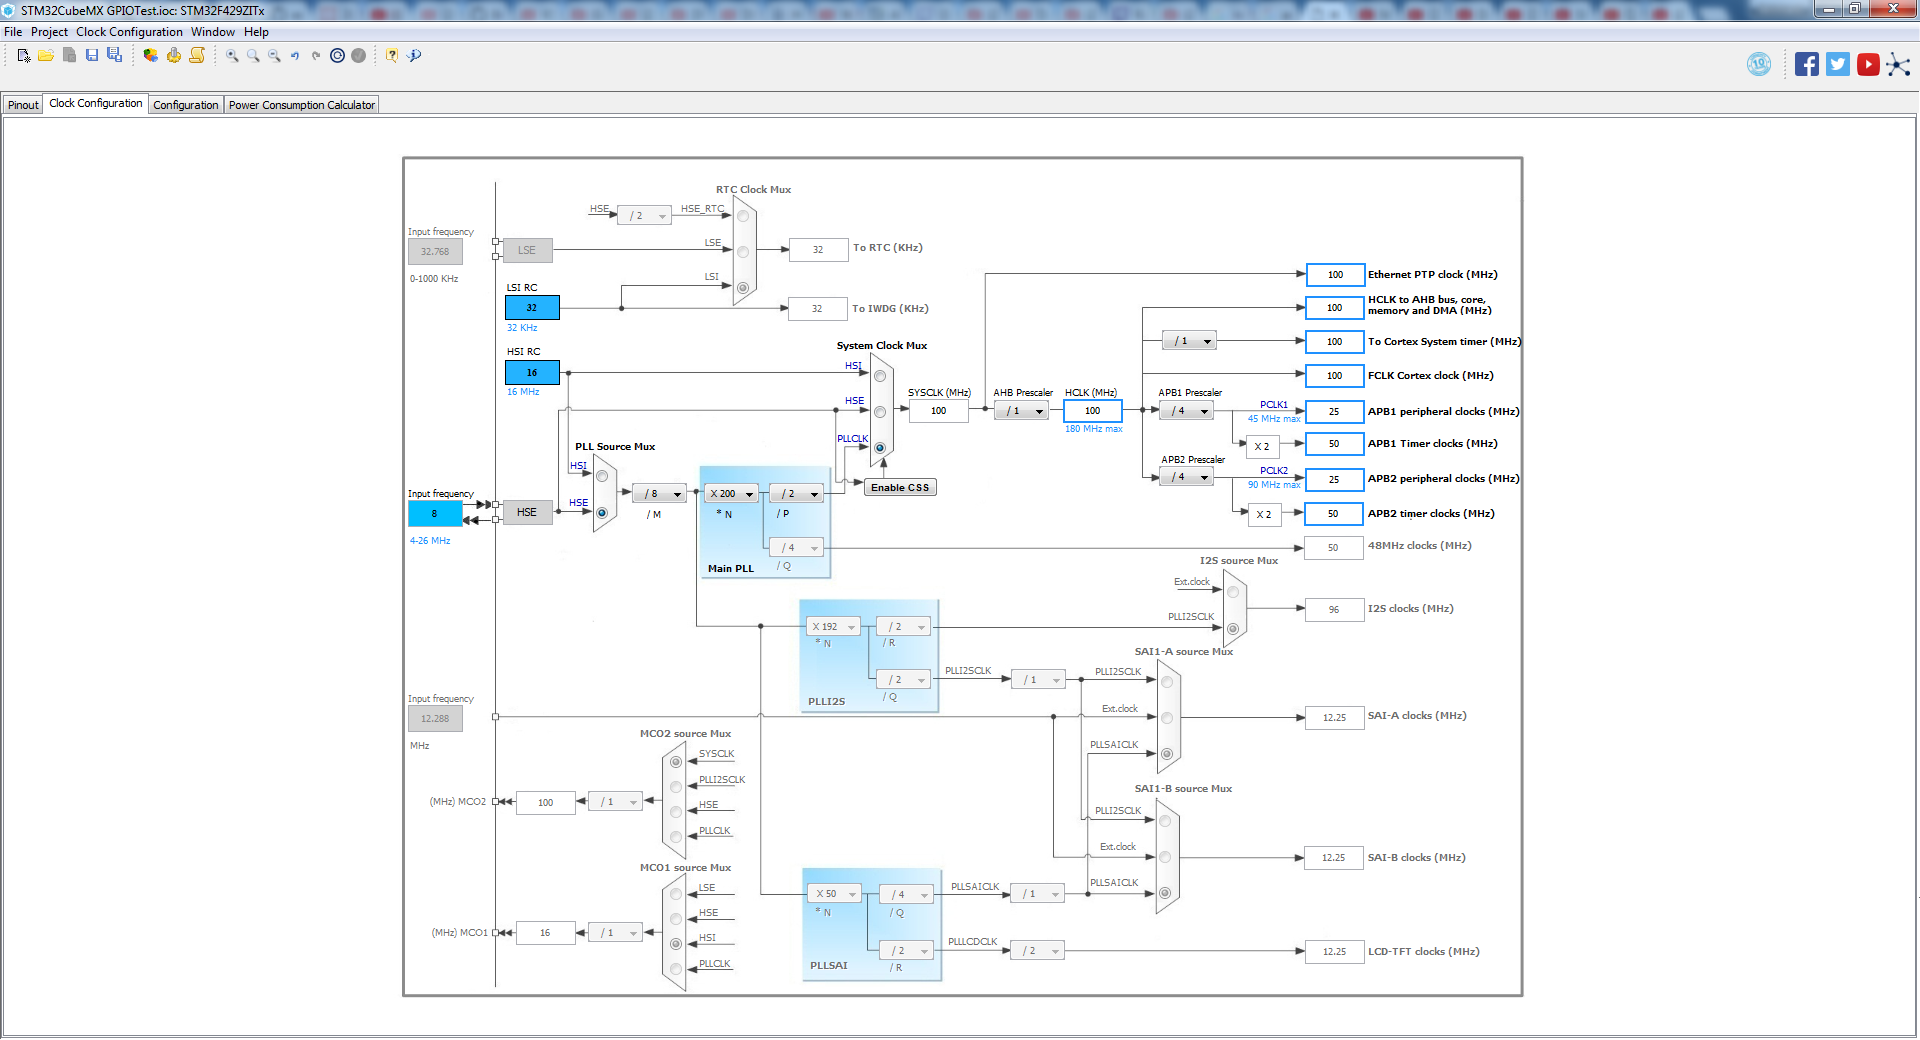Click the Import Project toolbar icon
1920x1040 pixels.
(x=69, y=56)
